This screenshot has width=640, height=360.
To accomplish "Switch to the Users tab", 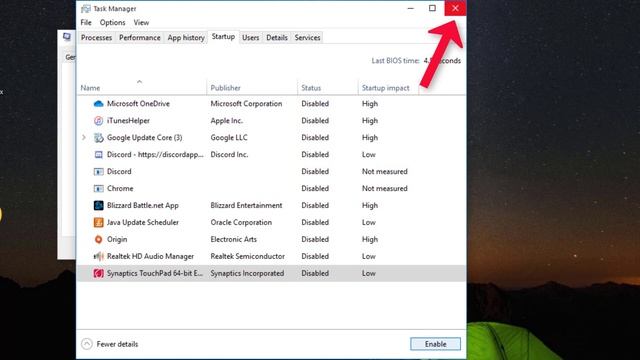I will pos(251,38).
